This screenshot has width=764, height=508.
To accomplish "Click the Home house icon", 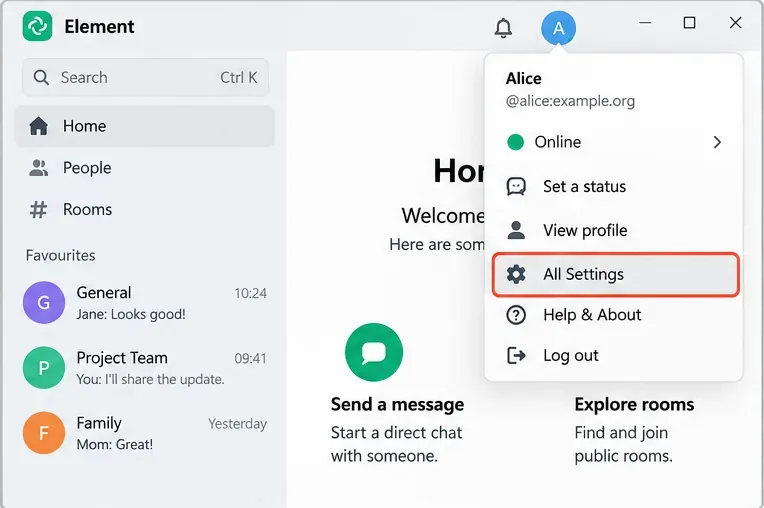I will click(x=38, y=126).
